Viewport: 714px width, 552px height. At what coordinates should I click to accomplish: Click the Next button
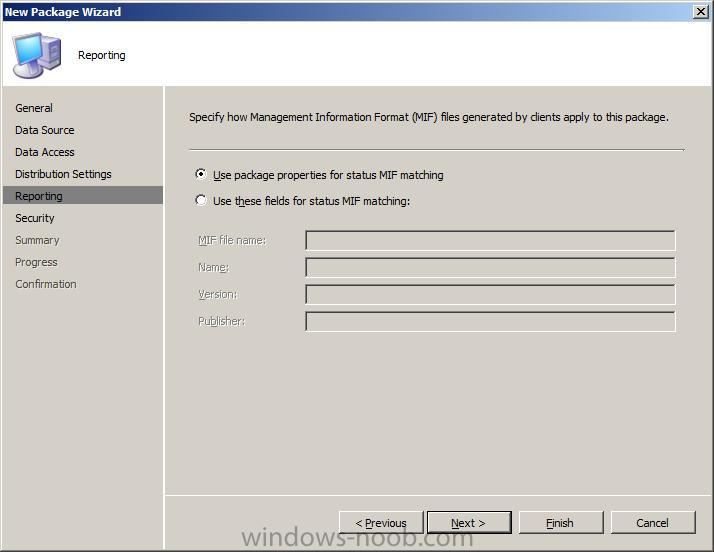(469, 522)
